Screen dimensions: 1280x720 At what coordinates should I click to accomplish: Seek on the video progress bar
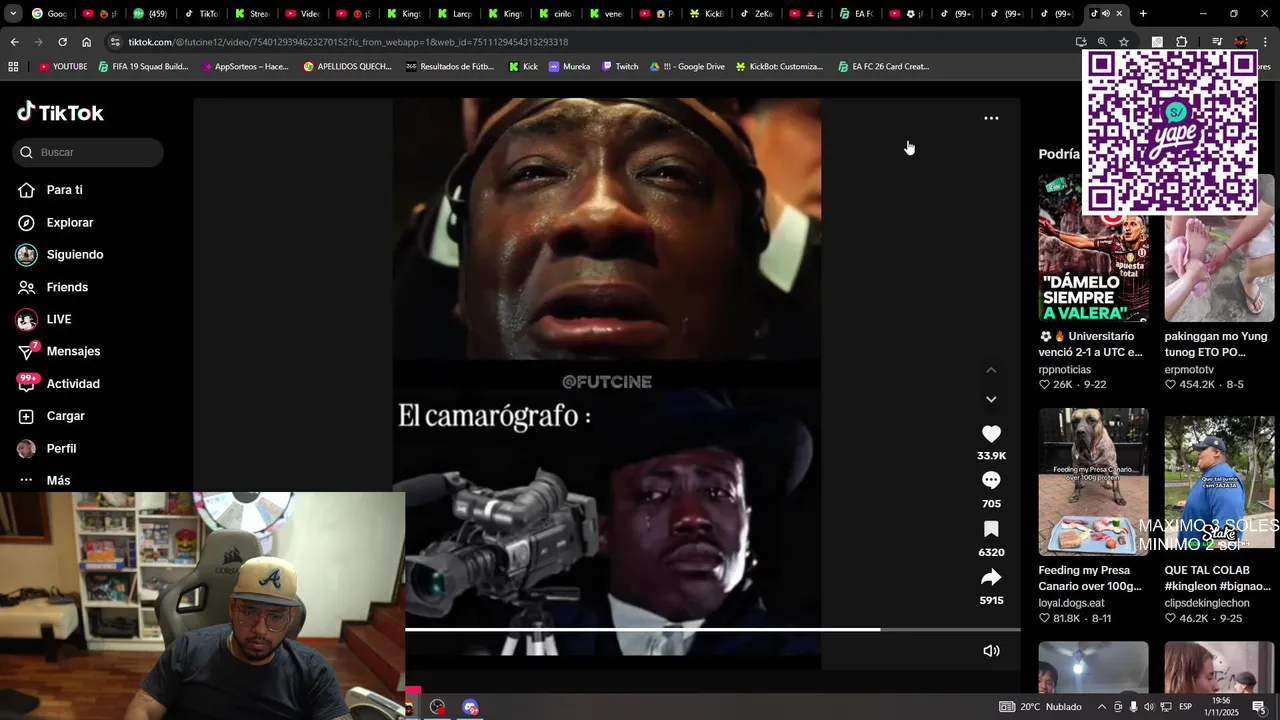[x=712, y=630]
